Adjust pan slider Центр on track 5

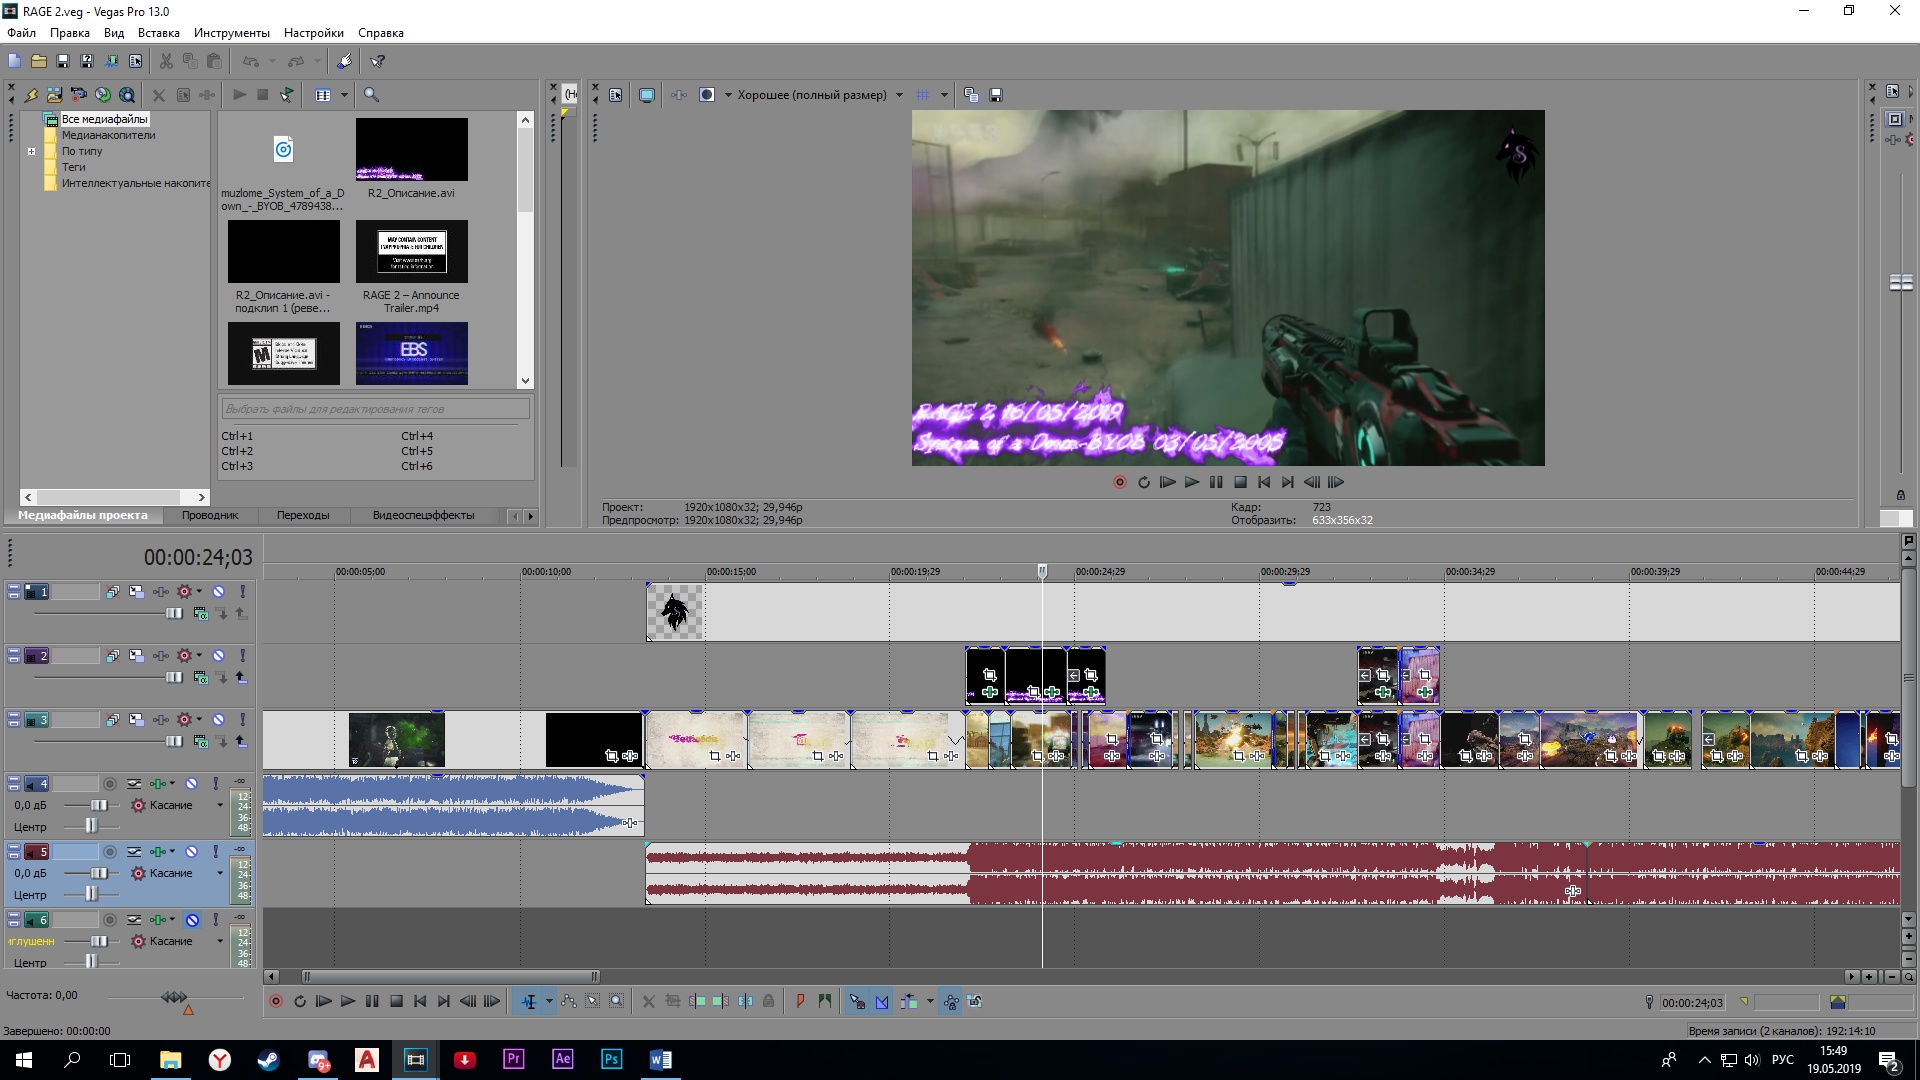click(92, 895)
